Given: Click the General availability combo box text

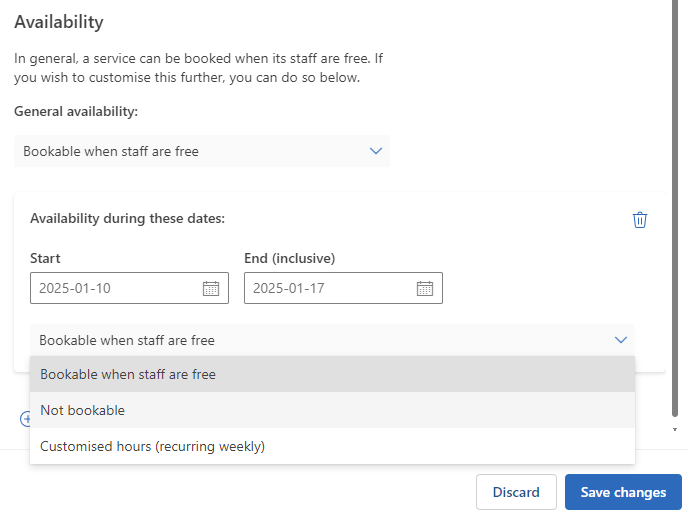Looking at the screenshot, I should 111,151.
